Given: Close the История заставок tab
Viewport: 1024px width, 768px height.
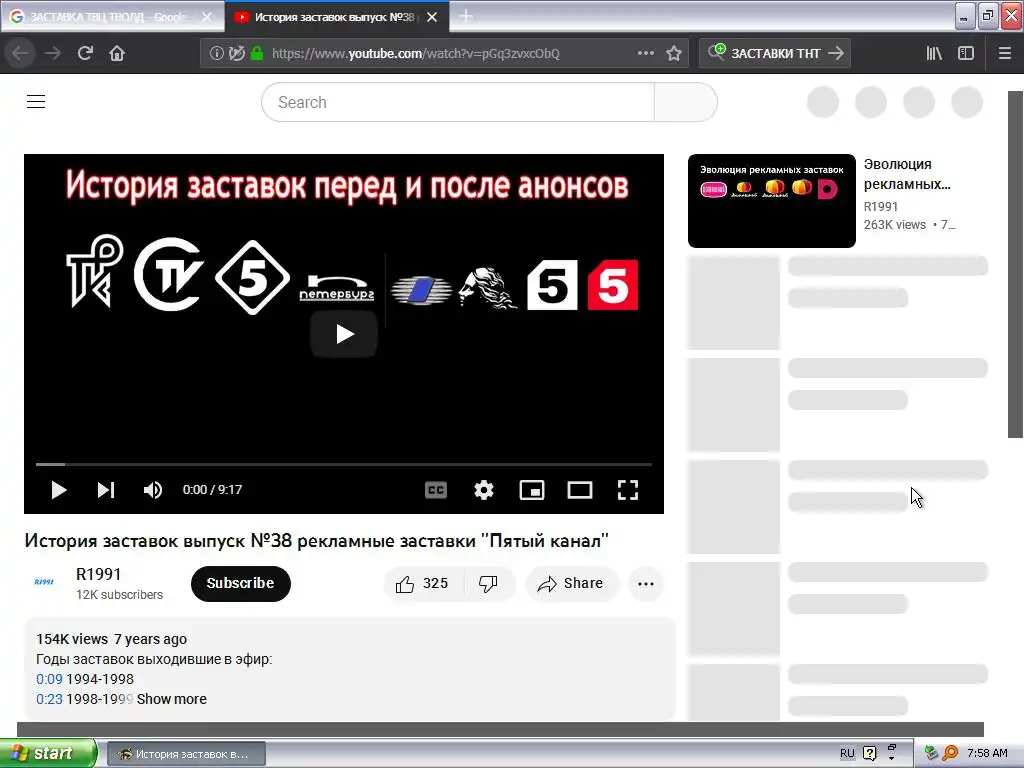Looking at the screenshot, I should pos(432,17).
